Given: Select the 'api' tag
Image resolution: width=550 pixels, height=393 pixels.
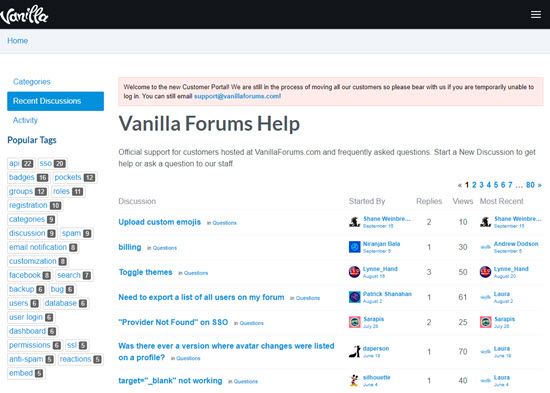Looking at the screenshot, I should pyautogui.click(x=21, y=164).
